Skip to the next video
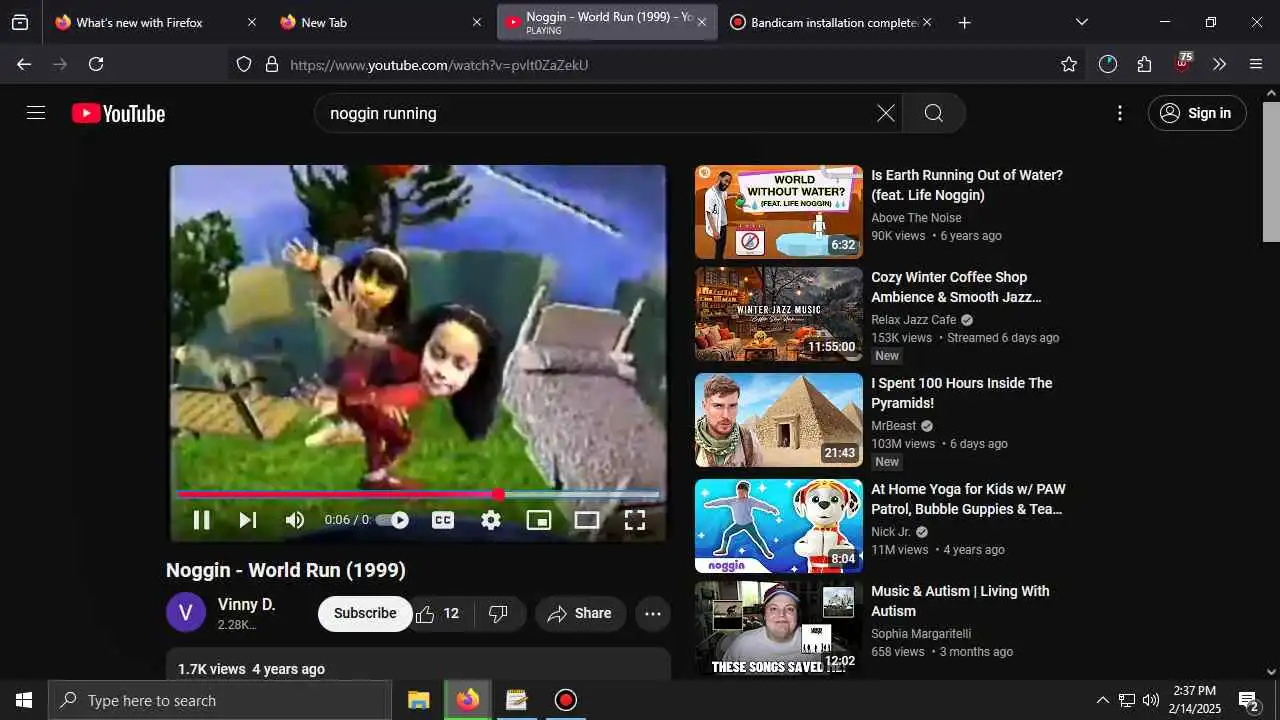Screen dimensions: 1280x720 (x=247, y=520)
